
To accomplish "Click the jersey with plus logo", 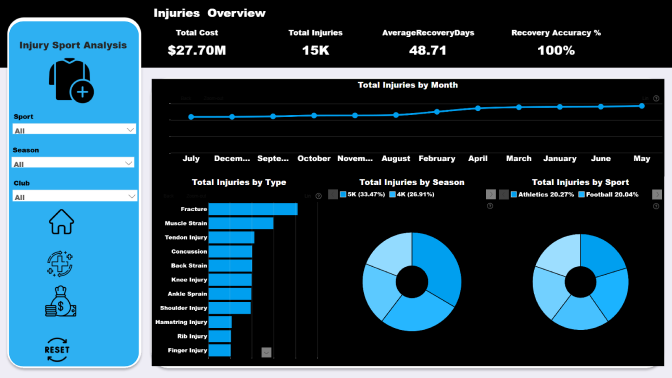I will click(71, 81).
